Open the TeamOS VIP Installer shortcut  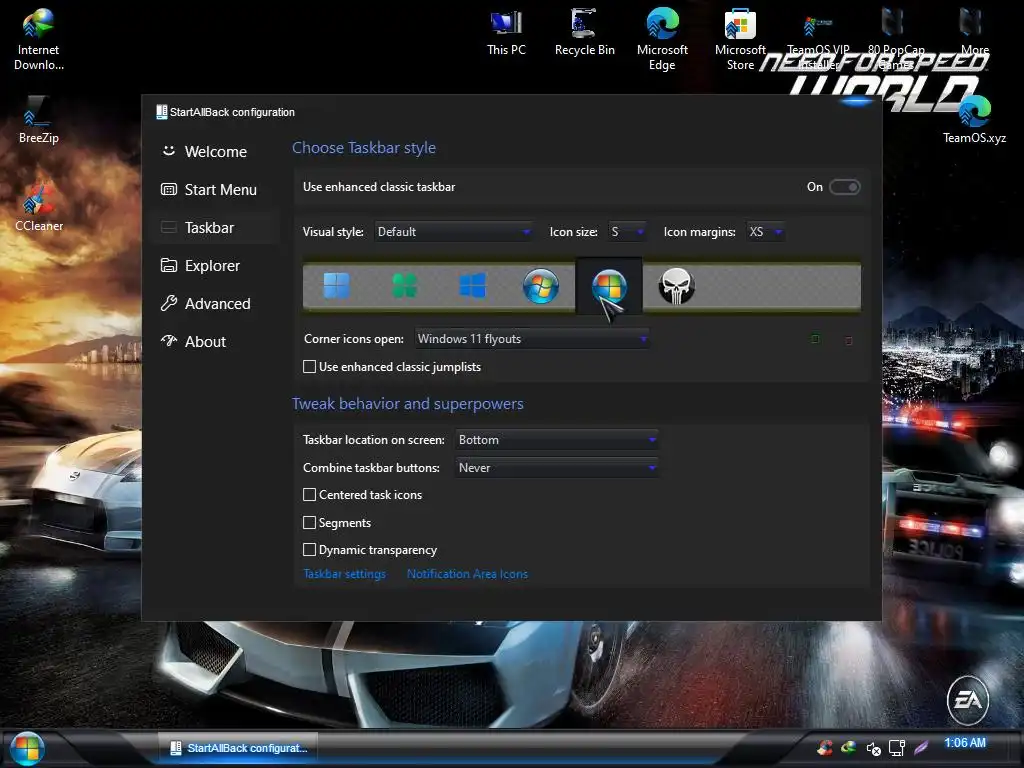[x=818, y=39]
